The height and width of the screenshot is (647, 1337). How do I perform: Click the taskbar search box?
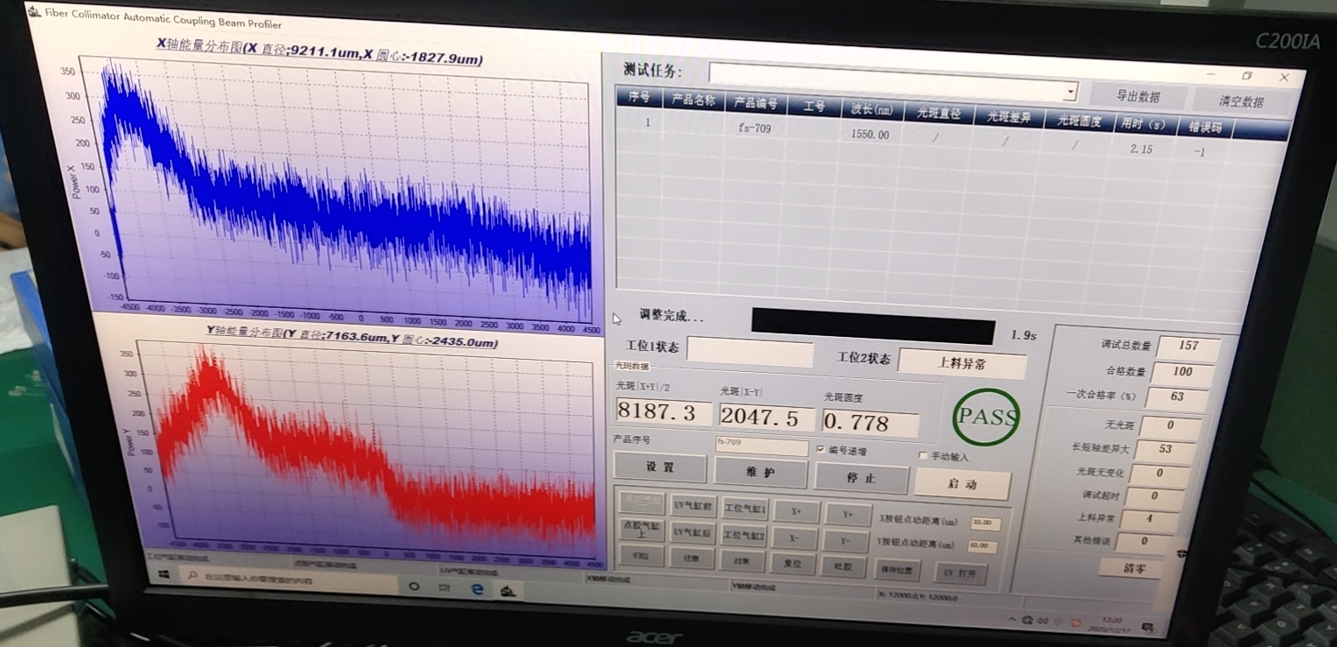click(x=290, y=579)
